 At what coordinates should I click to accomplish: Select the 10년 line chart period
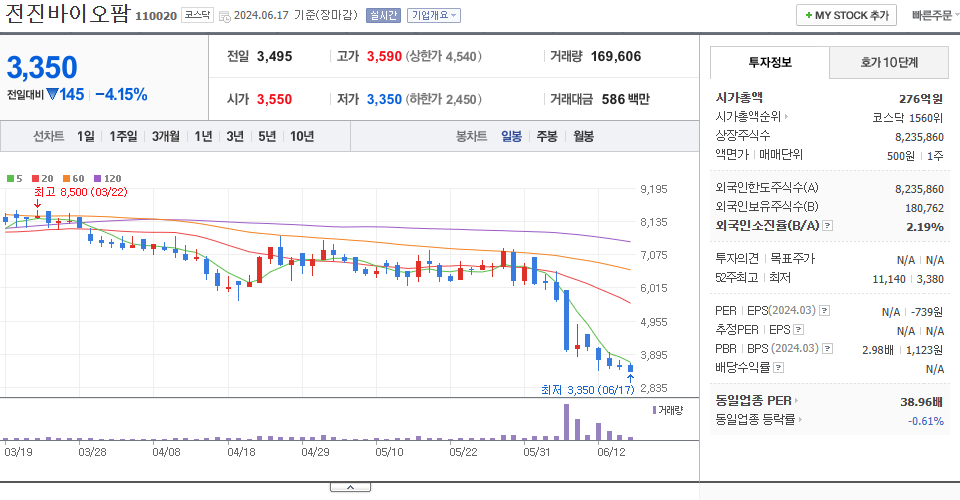click(x=302, y=136)
